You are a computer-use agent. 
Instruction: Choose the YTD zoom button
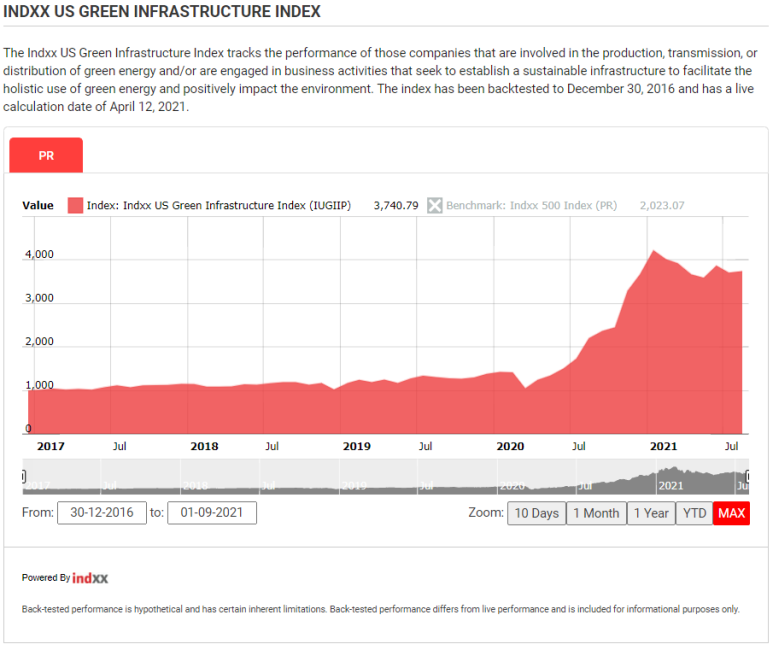click(x=694, y=513)
